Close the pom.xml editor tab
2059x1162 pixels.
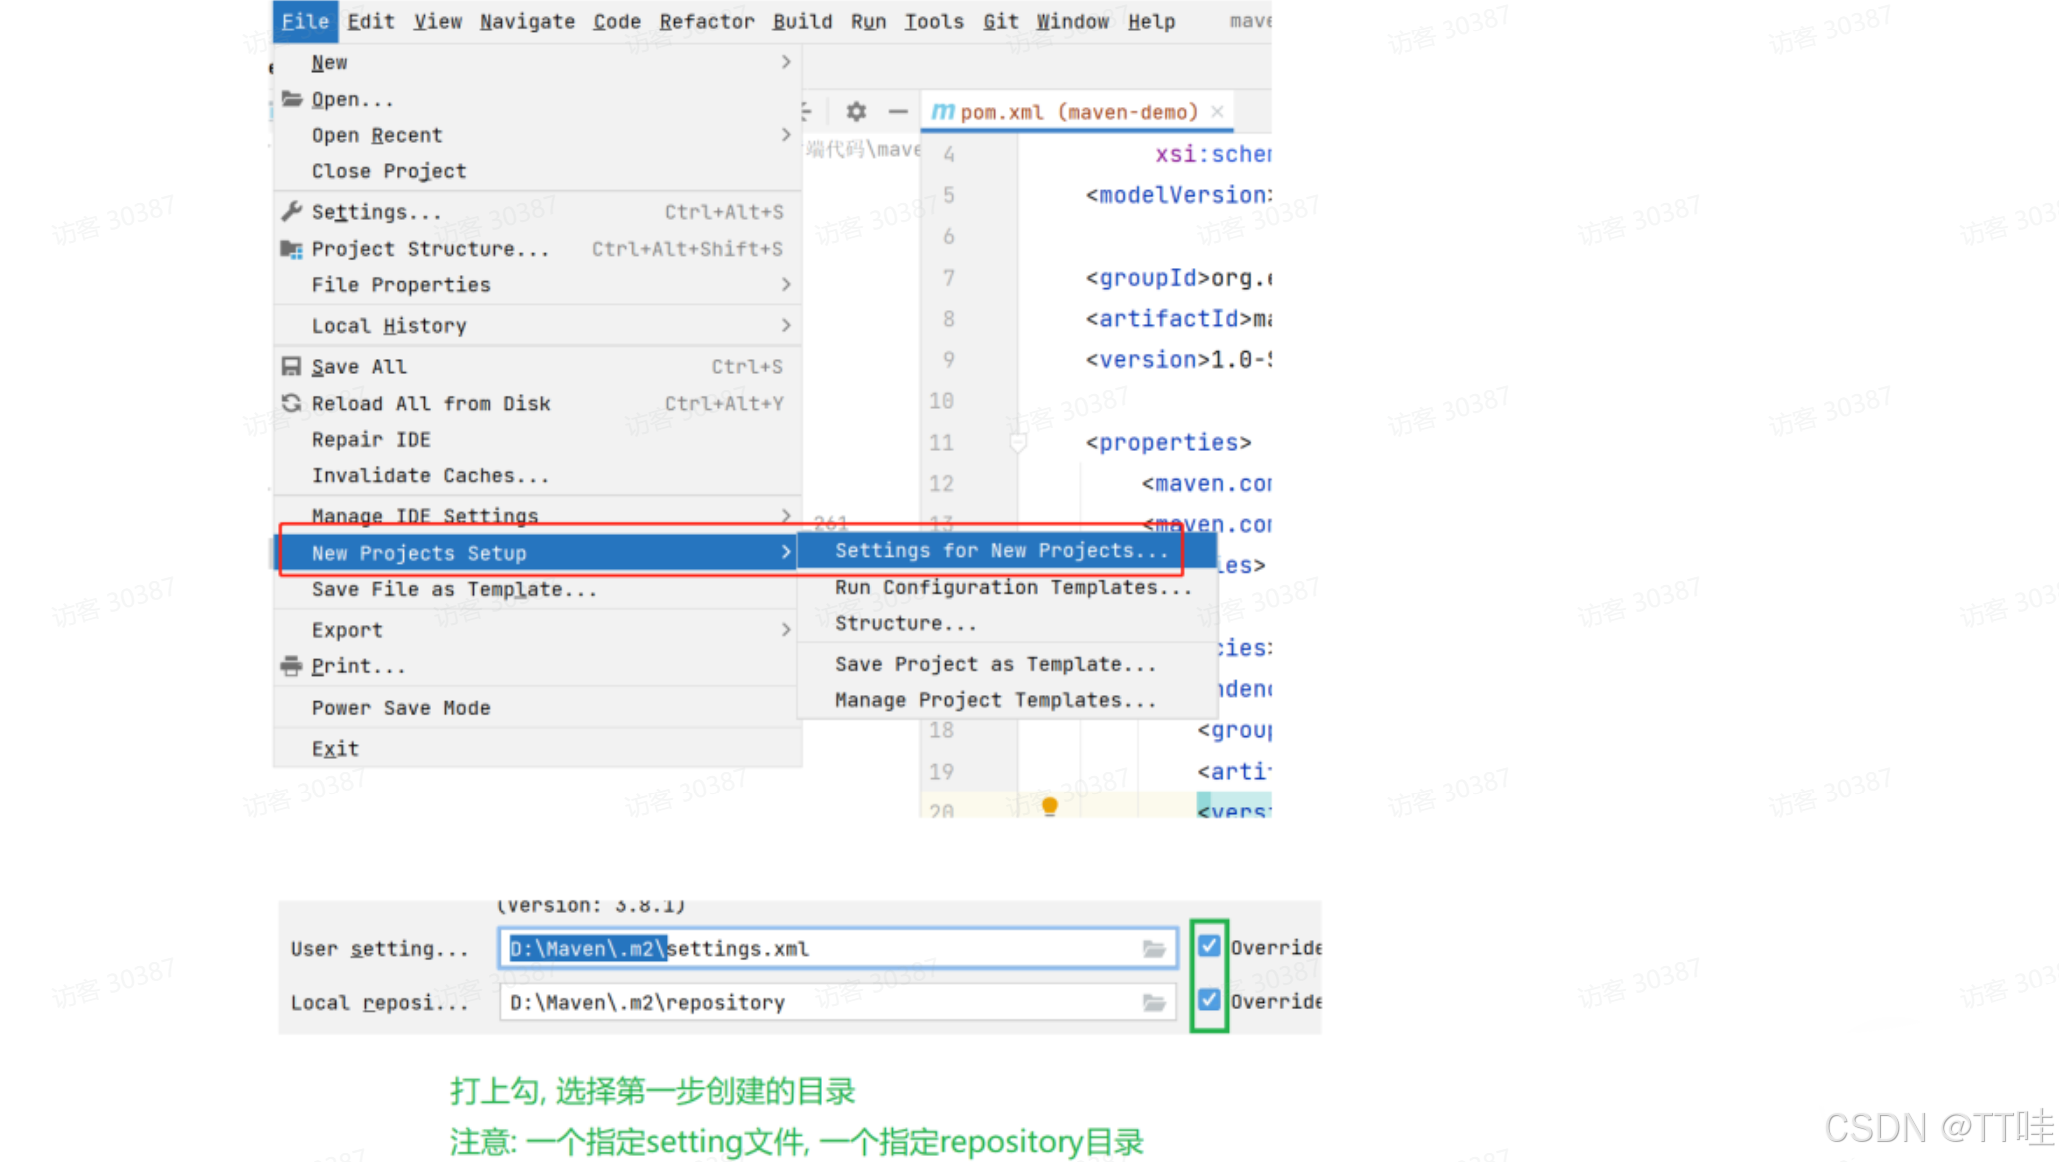point(1217,112)
